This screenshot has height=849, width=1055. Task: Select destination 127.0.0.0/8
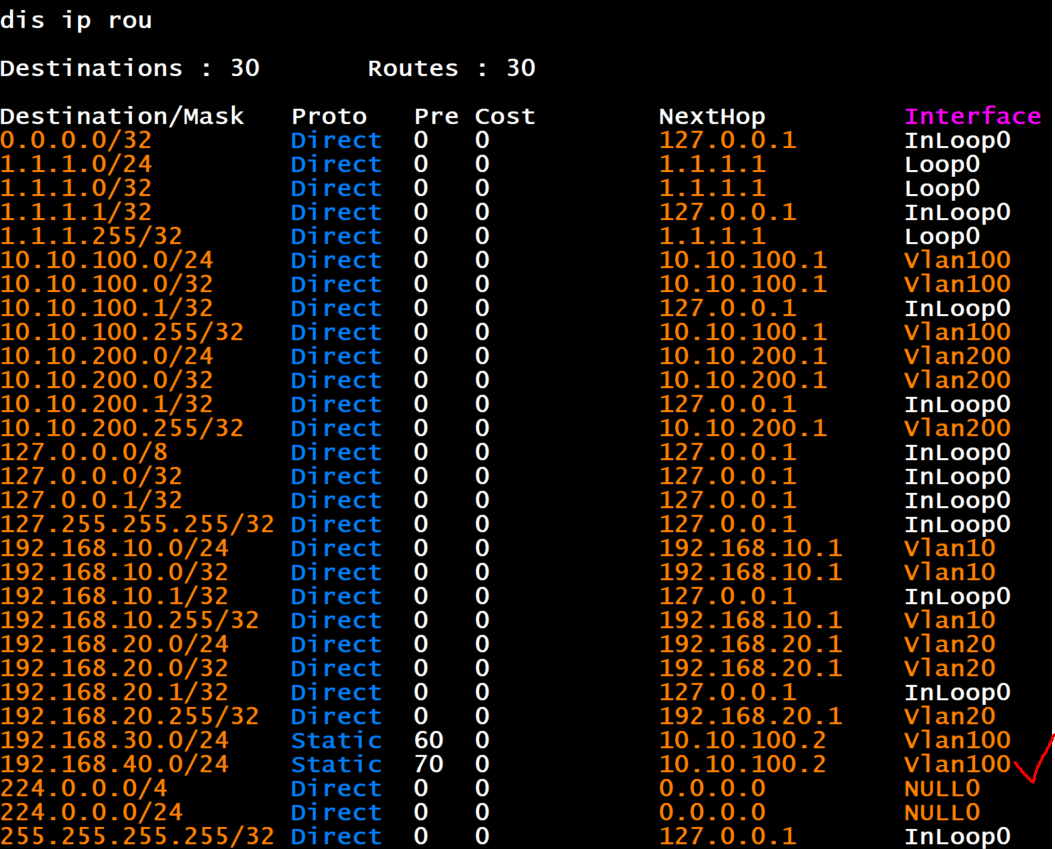click(84, 452)
